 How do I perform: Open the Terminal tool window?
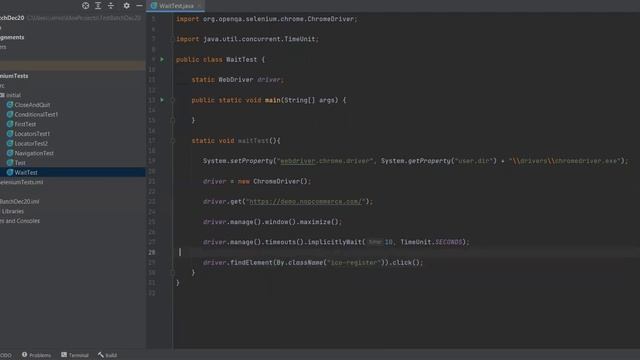(x=75, y=355)
